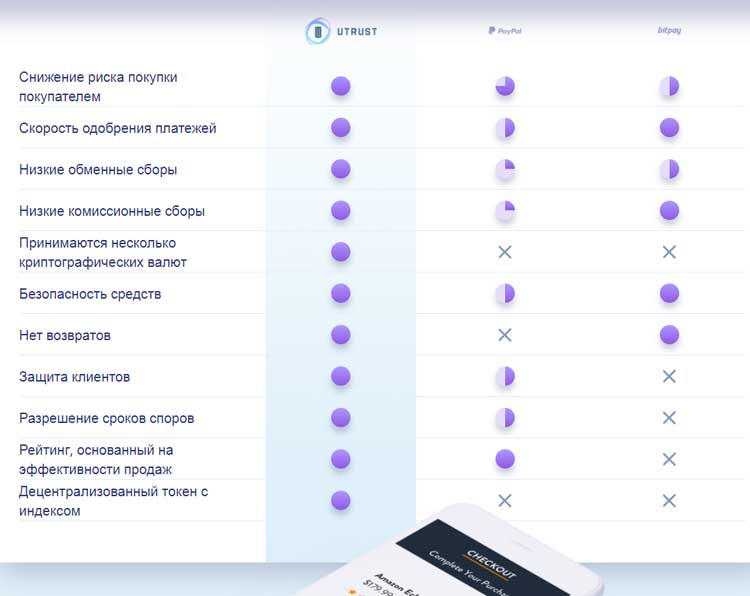Click UTRUST circle for несколько криптографических валют
The width and height of the screenshot is (750, 596).
pyautogui.click(x=341, y=252)
